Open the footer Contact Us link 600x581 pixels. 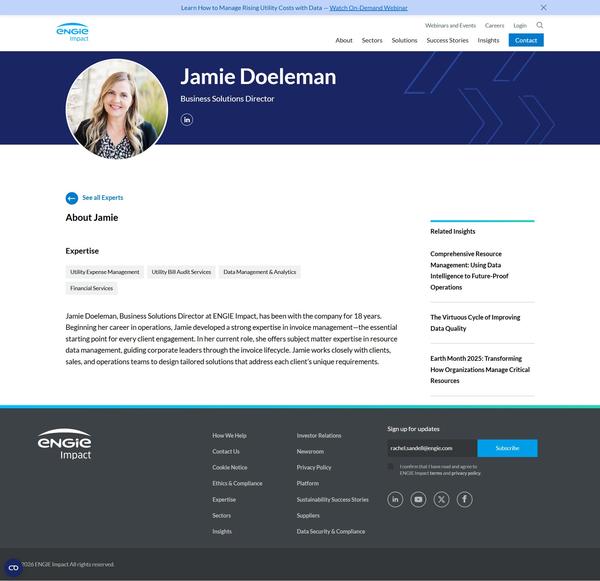tap(226, 452)
